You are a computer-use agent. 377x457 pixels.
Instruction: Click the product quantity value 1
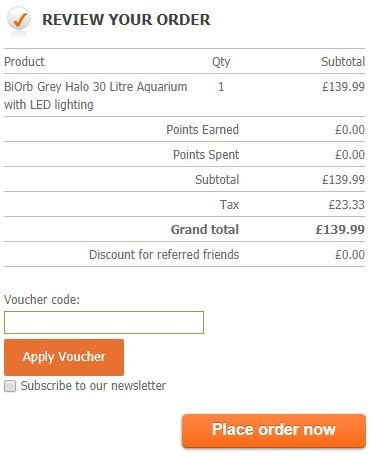(x=221, y=87)
